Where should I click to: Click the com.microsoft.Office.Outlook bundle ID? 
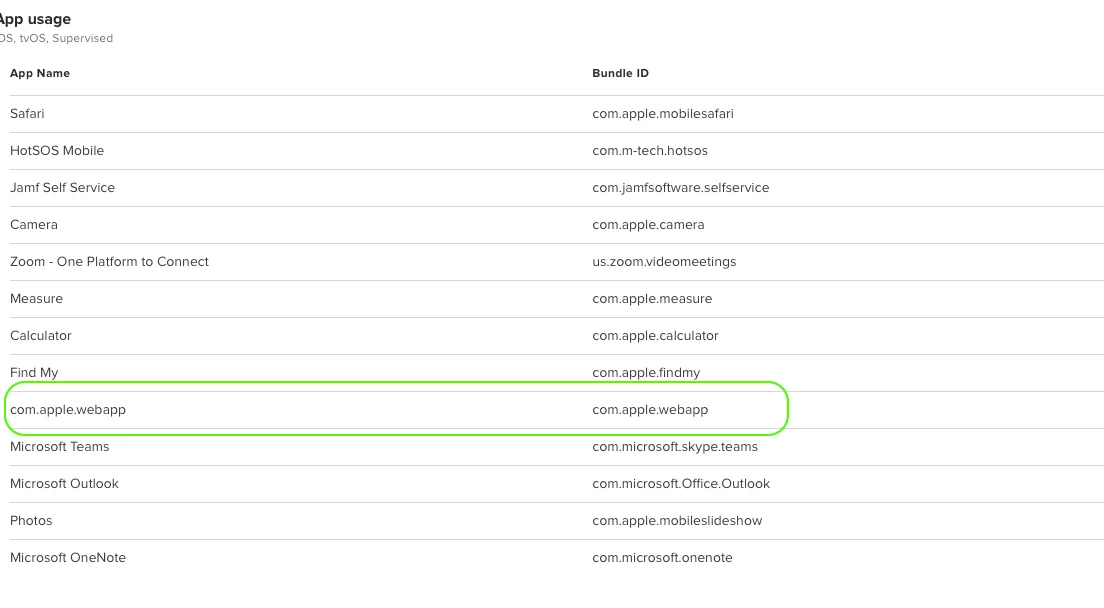[681, 484]
